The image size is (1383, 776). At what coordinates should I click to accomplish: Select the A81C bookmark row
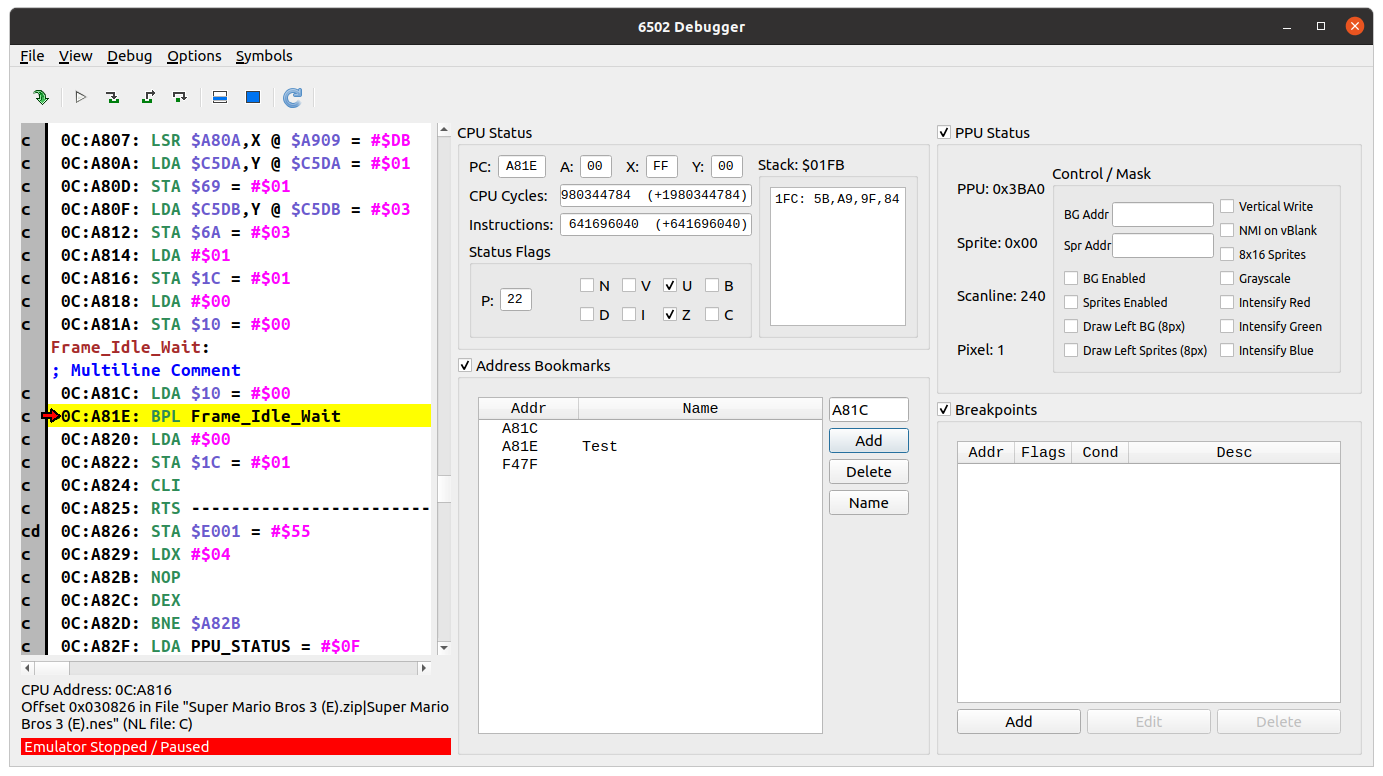click(x=650, y=428)
